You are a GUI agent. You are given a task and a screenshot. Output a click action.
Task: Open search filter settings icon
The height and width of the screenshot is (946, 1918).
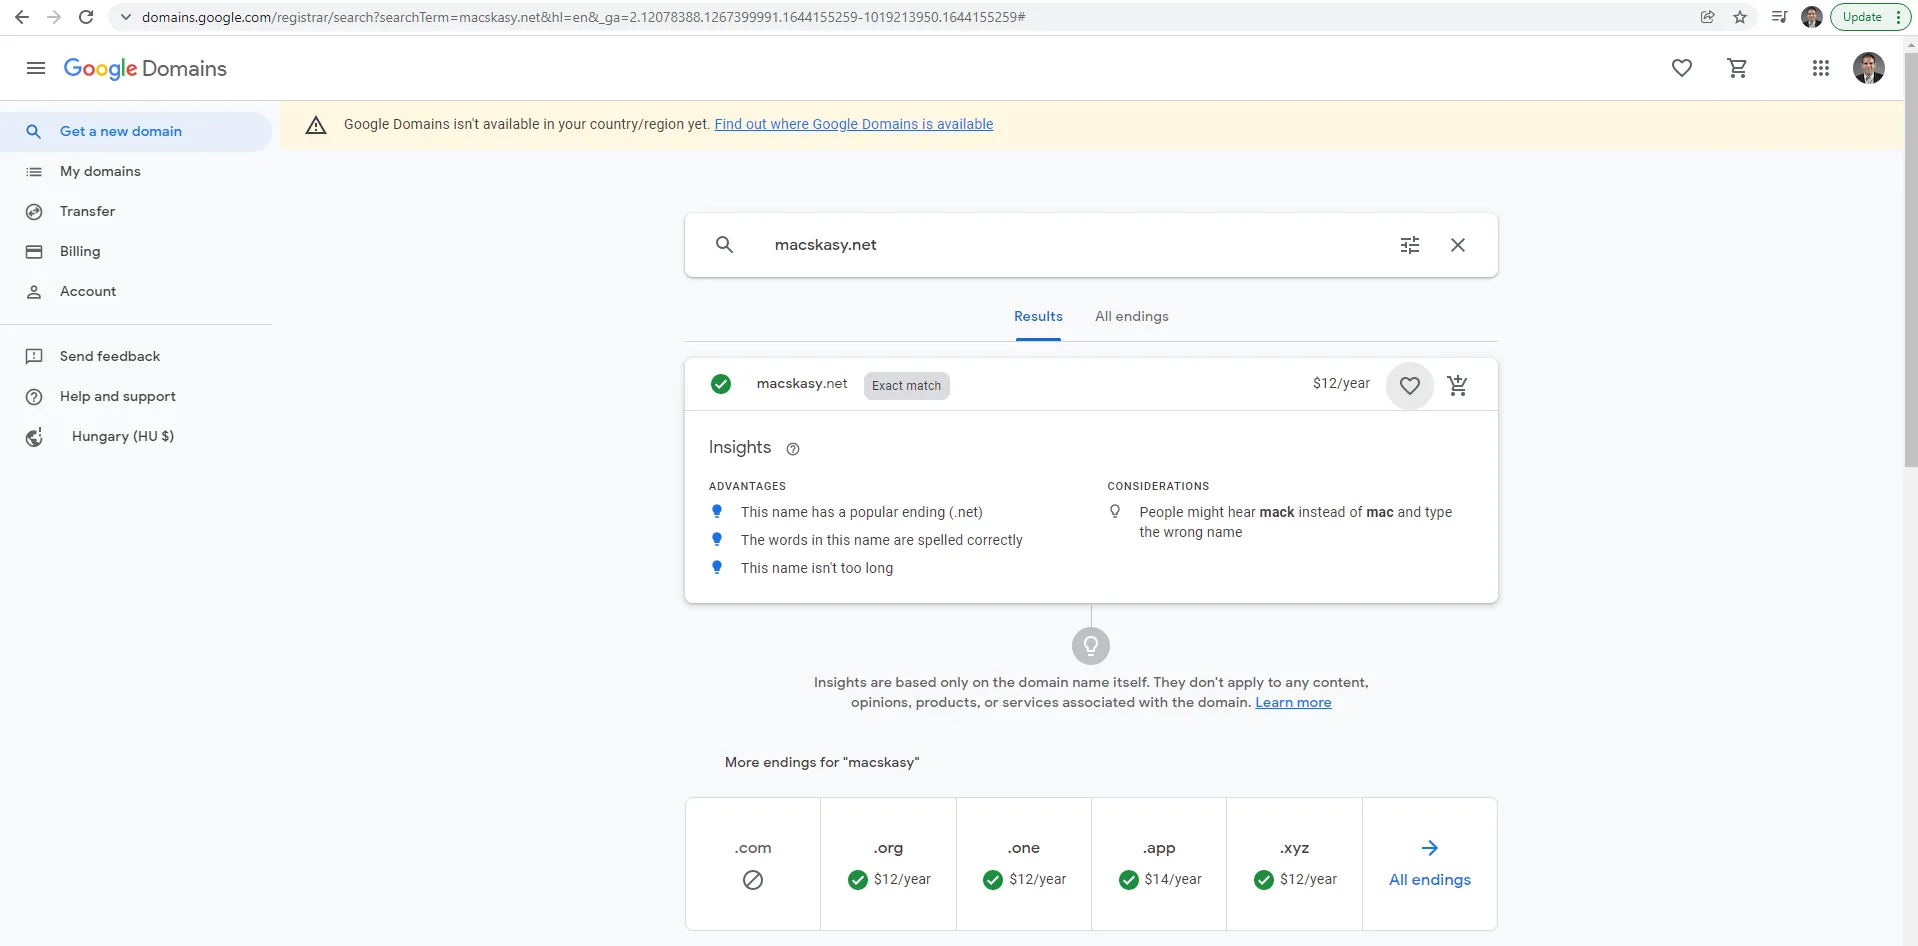1410,245
